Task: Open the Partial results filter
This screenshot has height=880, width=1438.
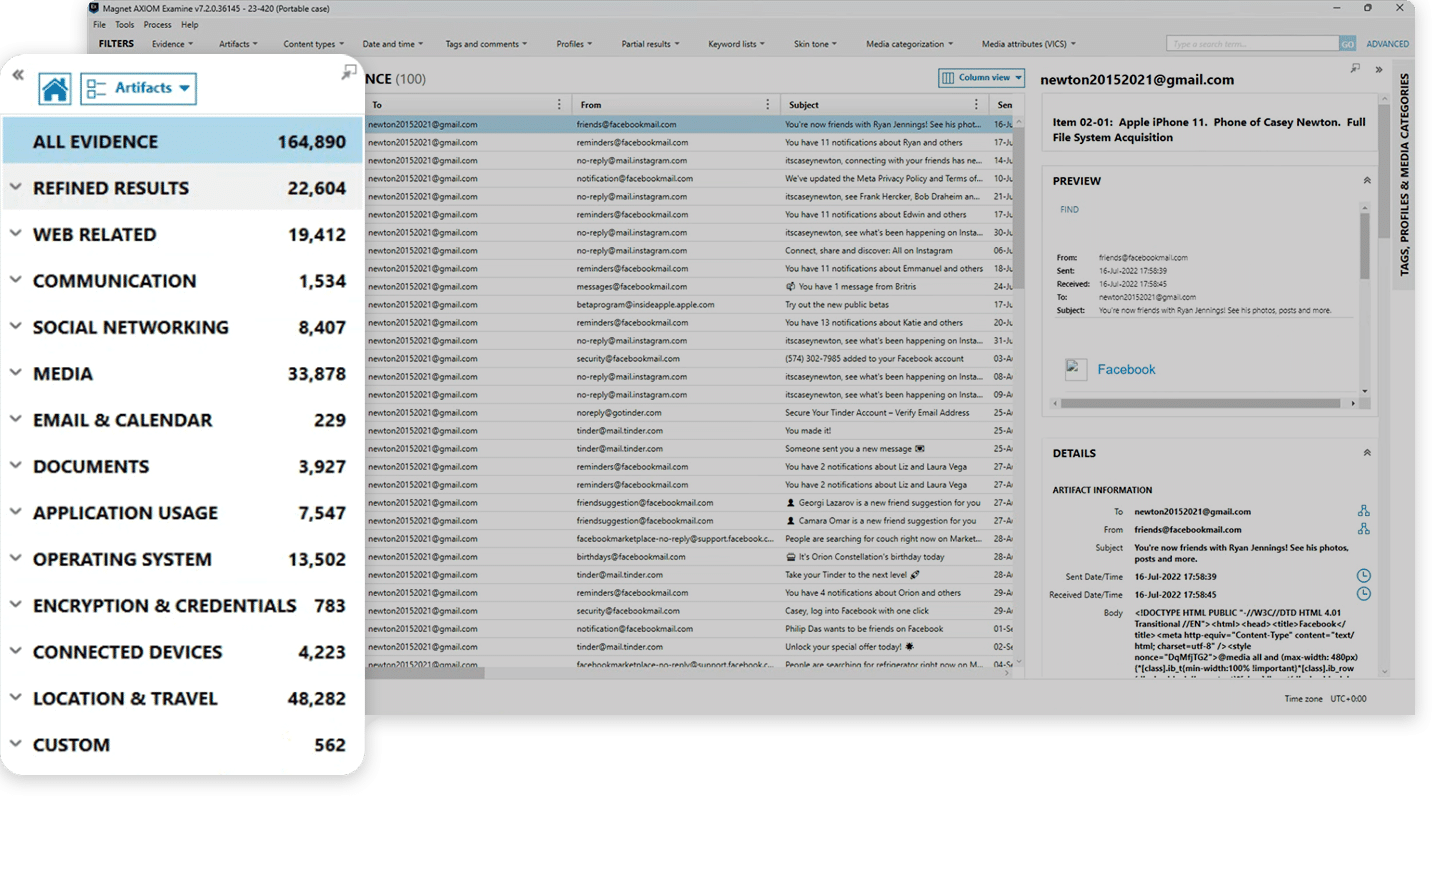Action: pyautogui.click(x=650, y=44)
